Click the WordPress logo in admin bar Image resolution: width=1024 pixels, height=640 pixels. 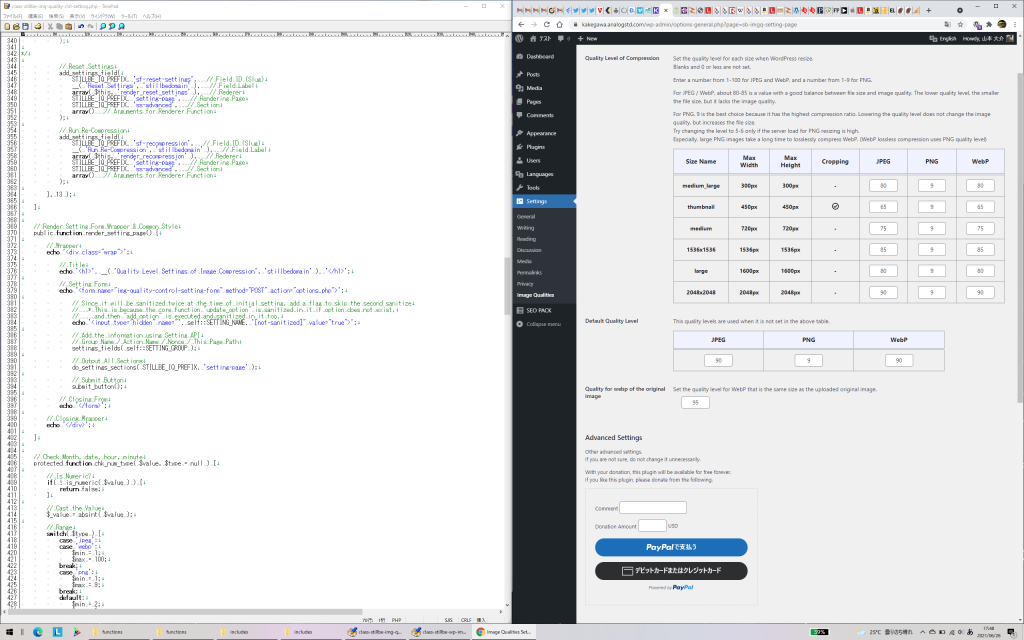pos(519,39)
